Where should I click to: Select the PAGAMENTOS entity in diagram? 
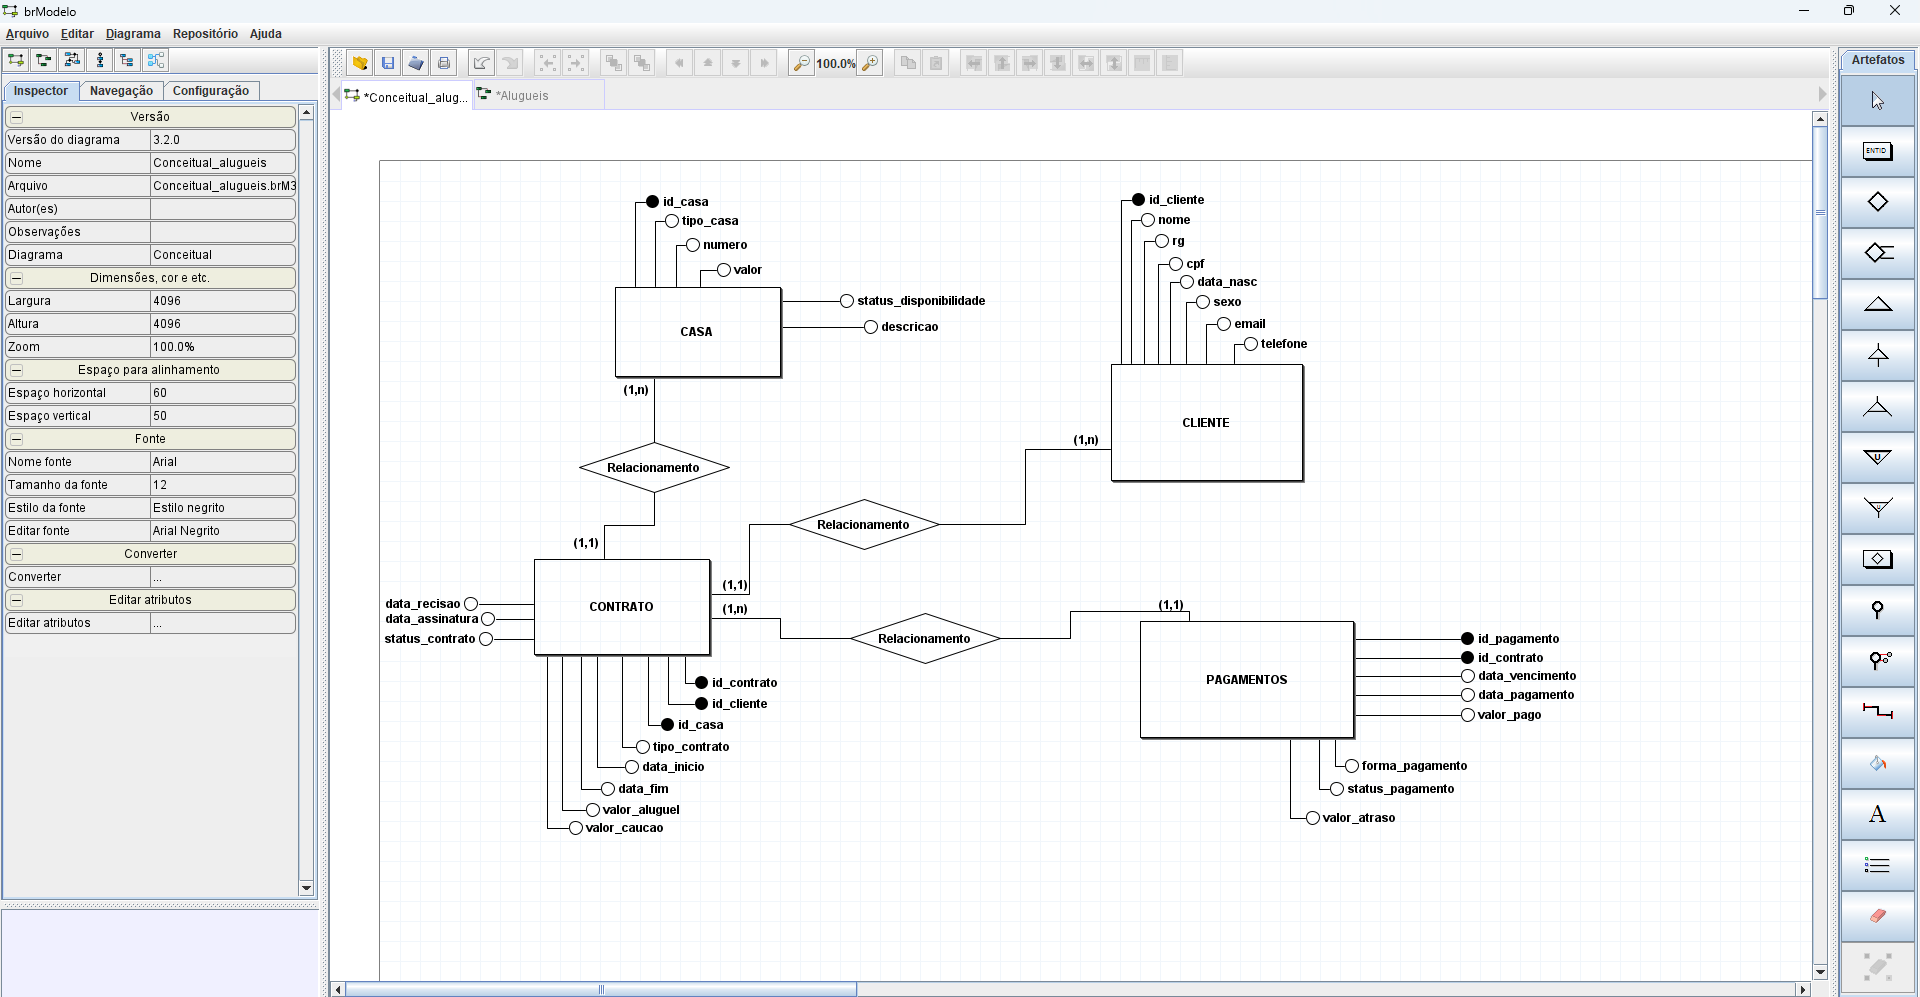[1247, 680]
